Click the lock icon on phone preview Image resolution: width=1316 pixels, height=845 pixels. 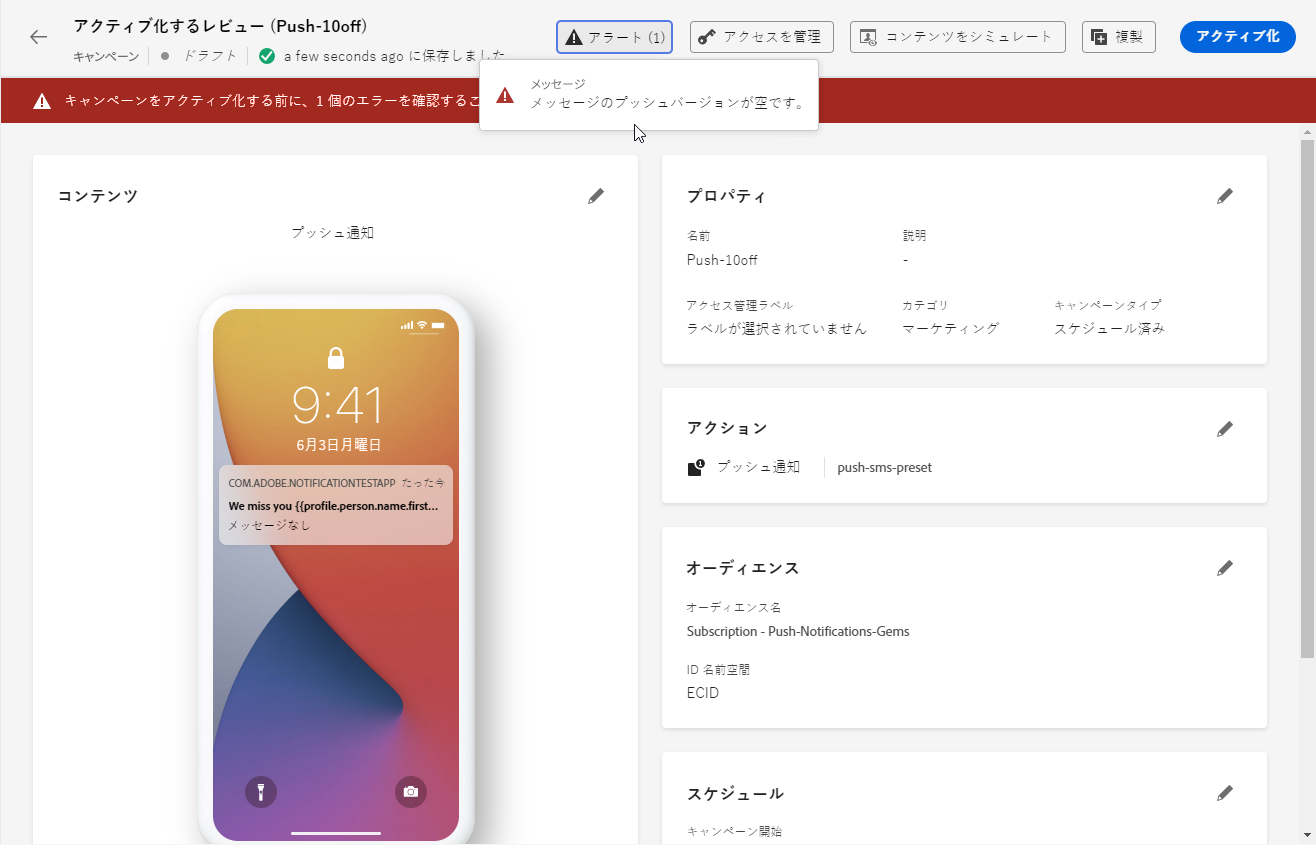pos(336,358)
